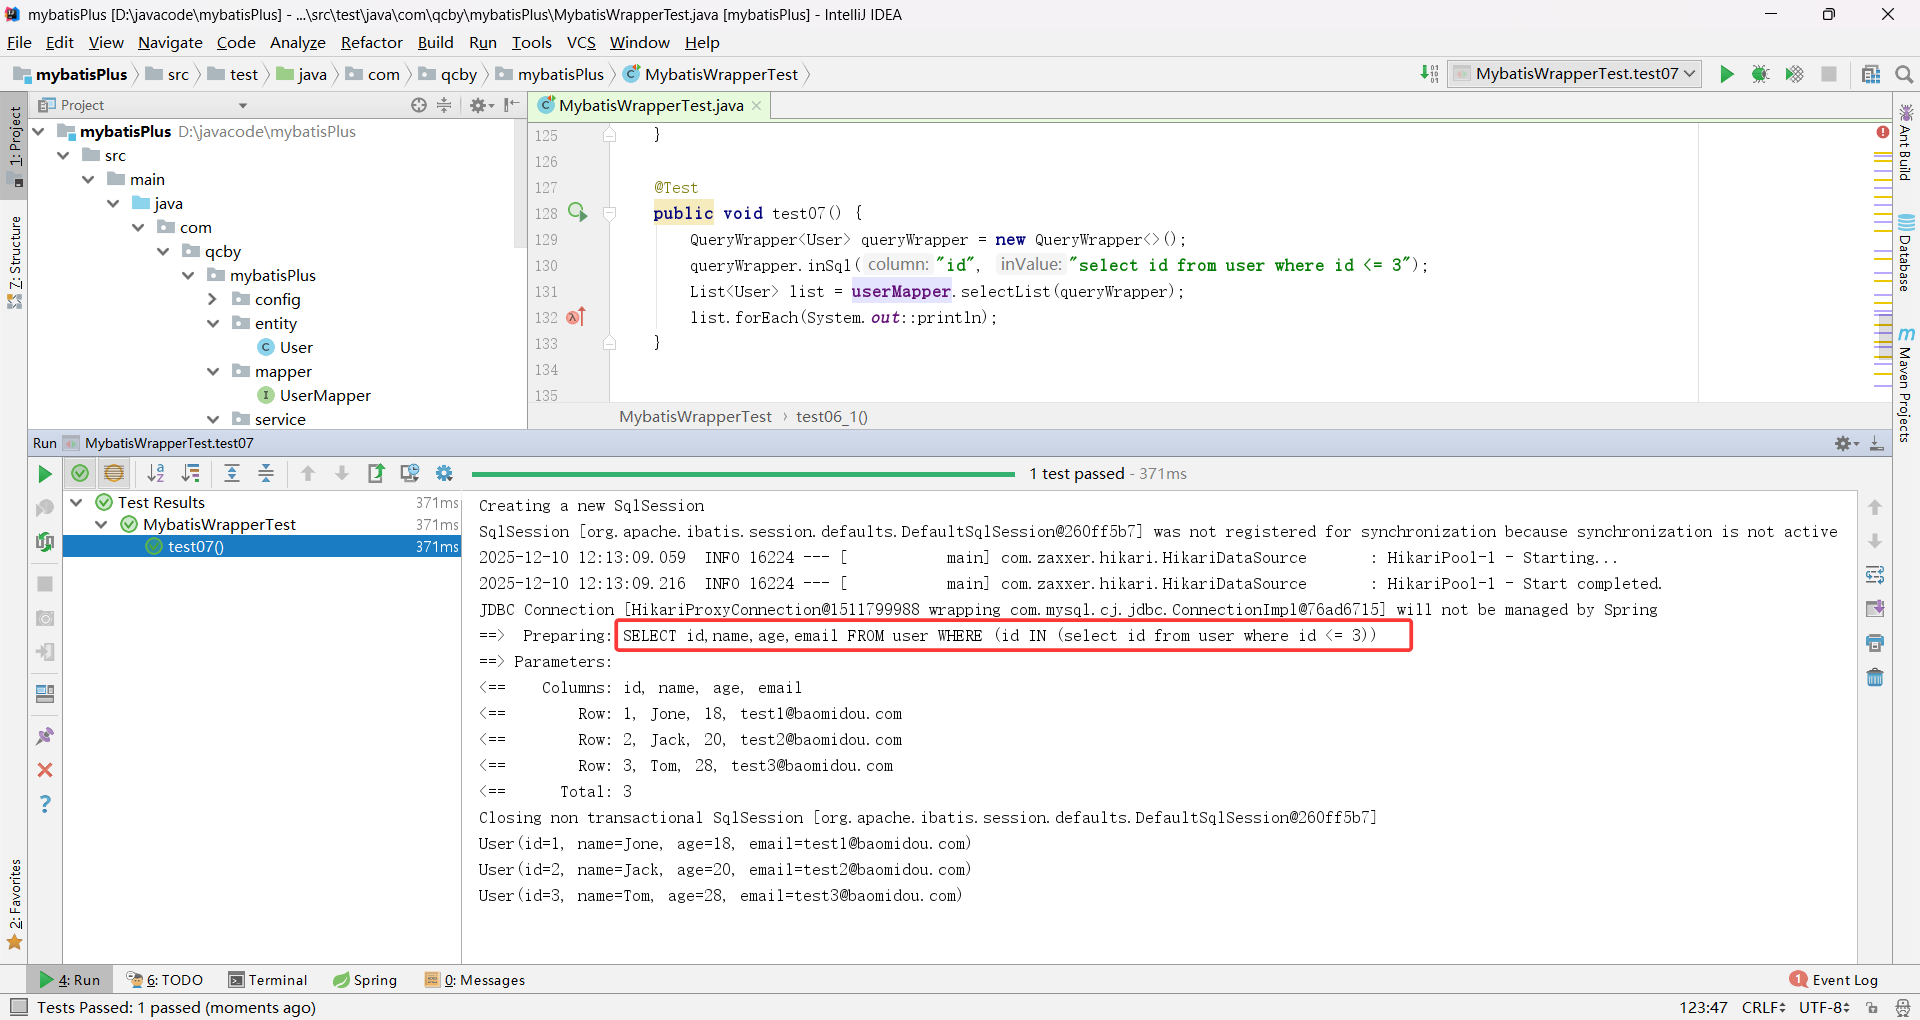
Task: Collapse the mapper package node
Action: coord(212,371)
